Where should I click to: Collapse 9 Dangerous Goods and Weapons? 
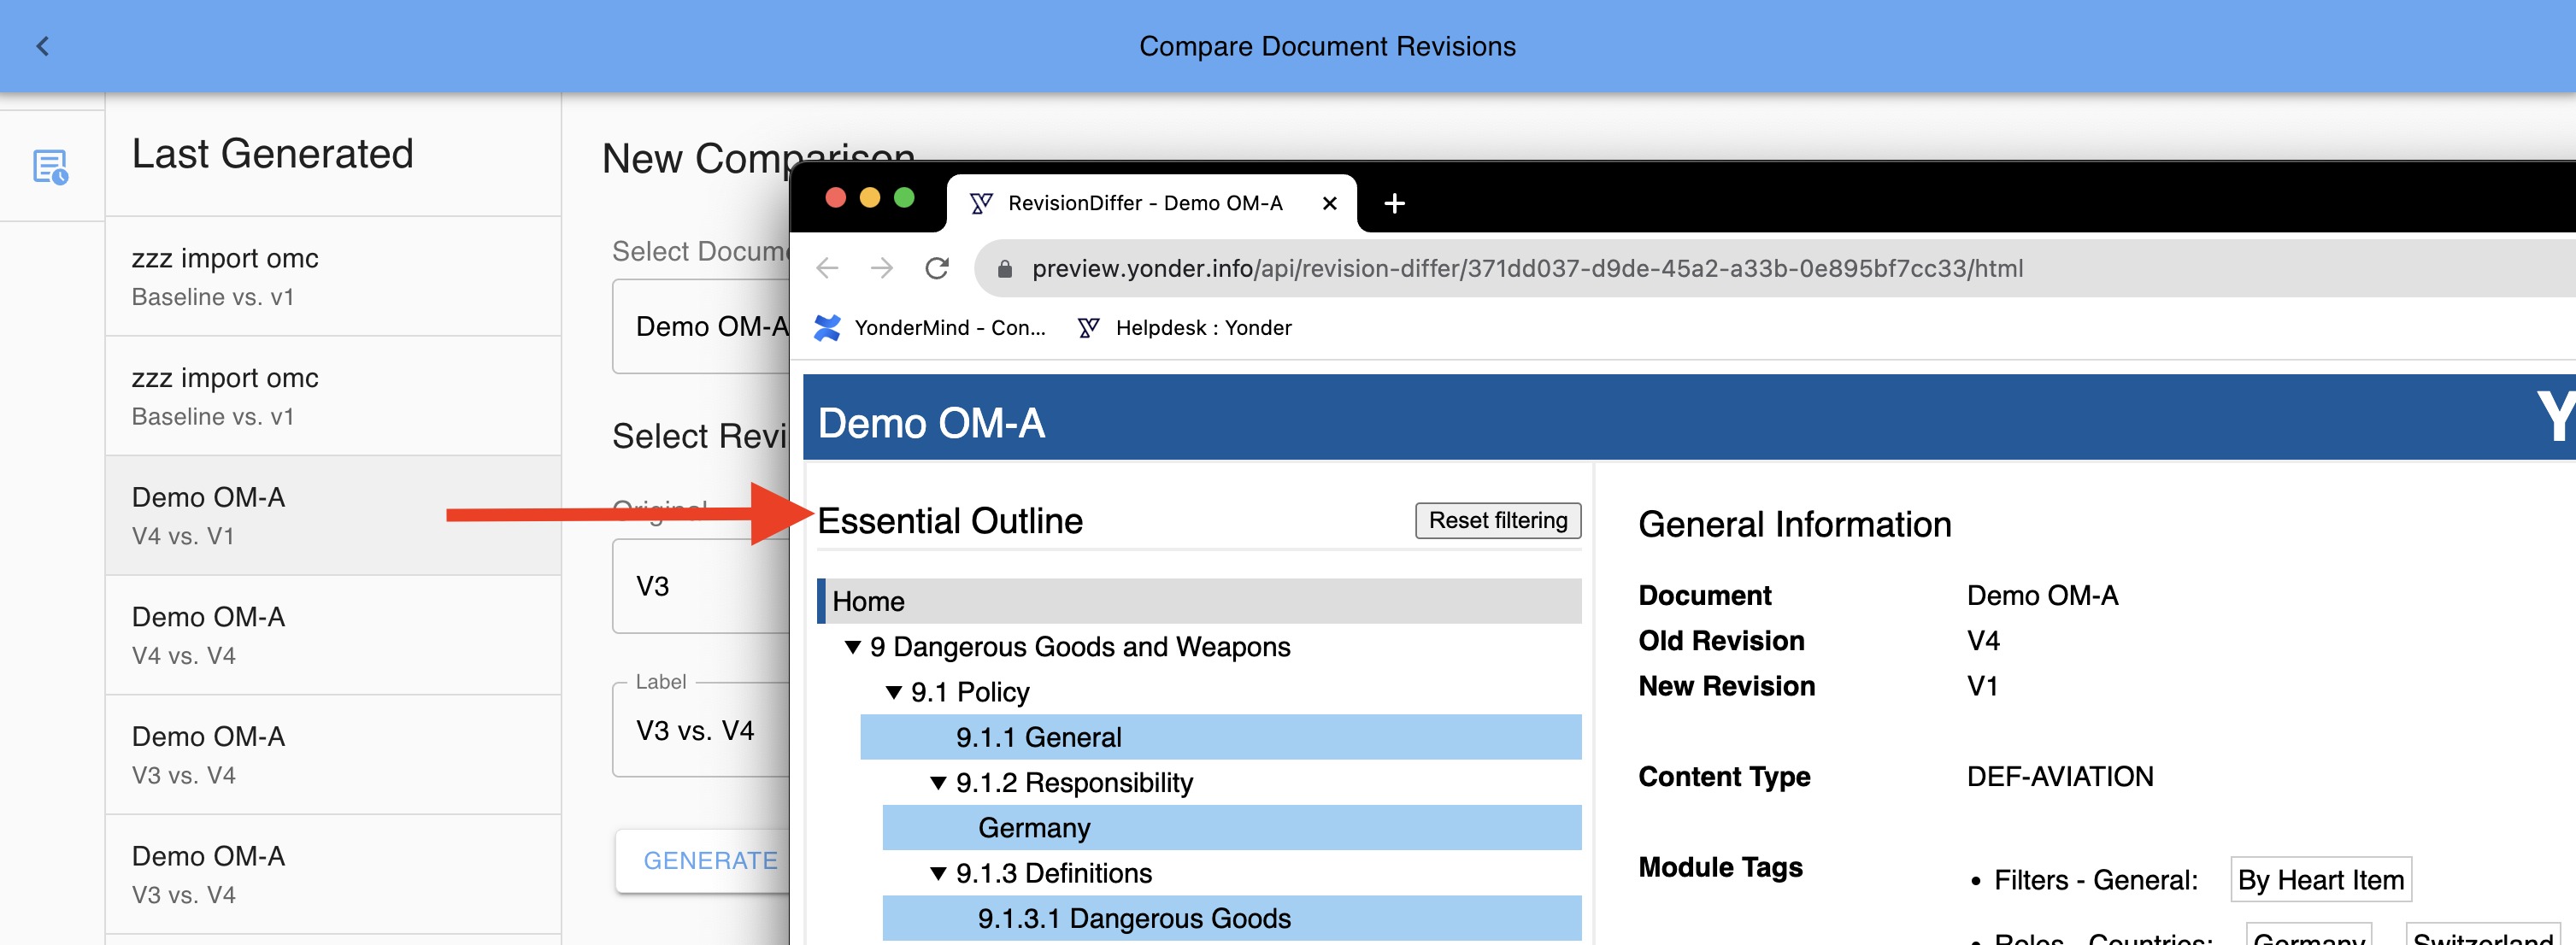pos(853,647)
